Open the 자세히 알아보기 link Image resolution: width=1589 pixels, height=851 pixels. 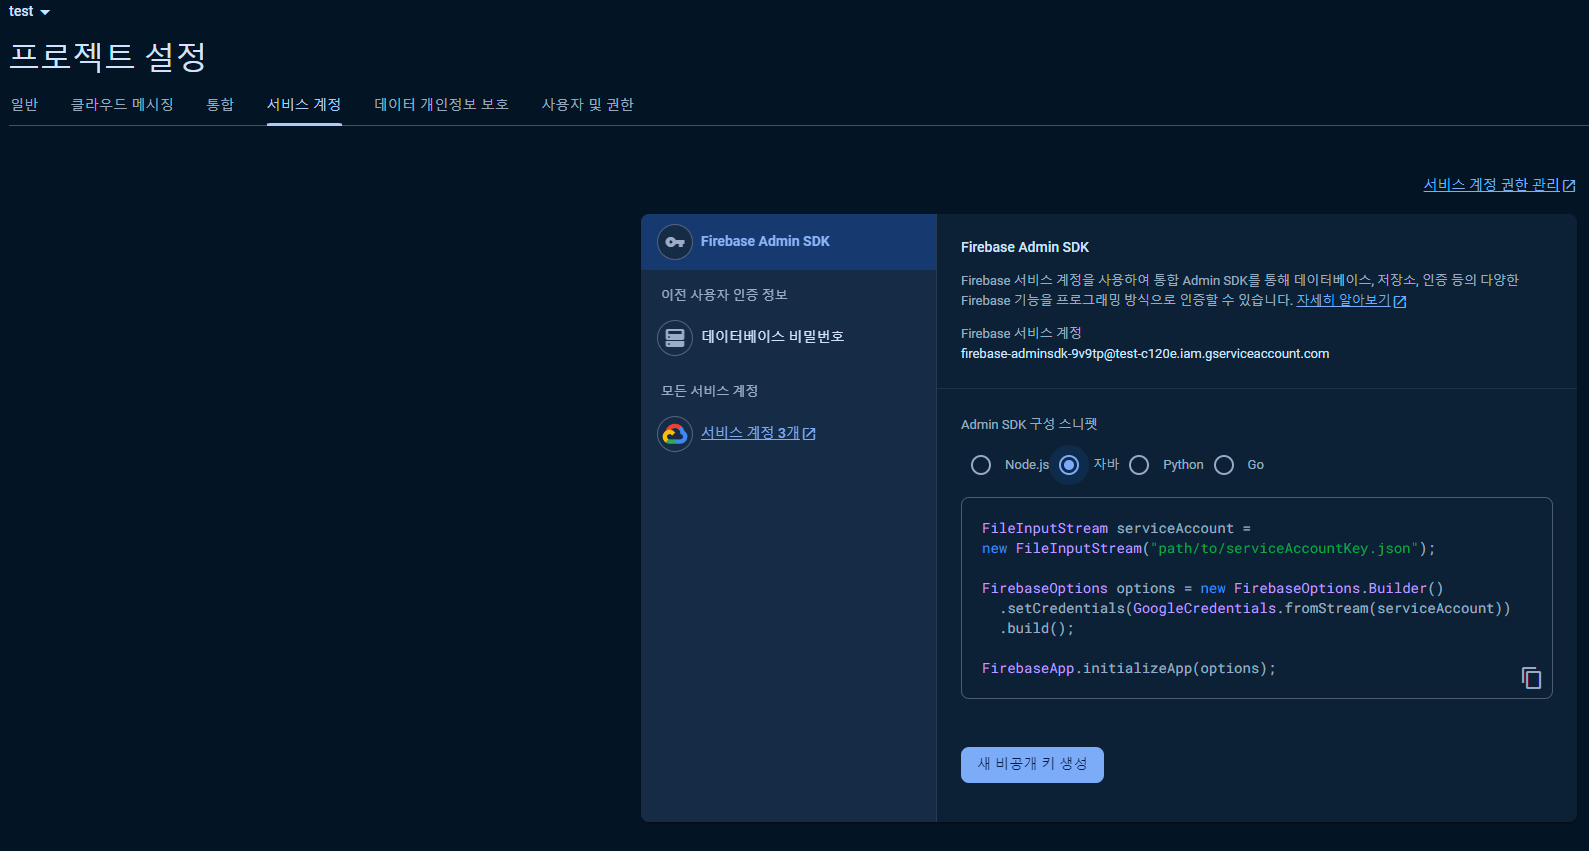pos(1343,300)
